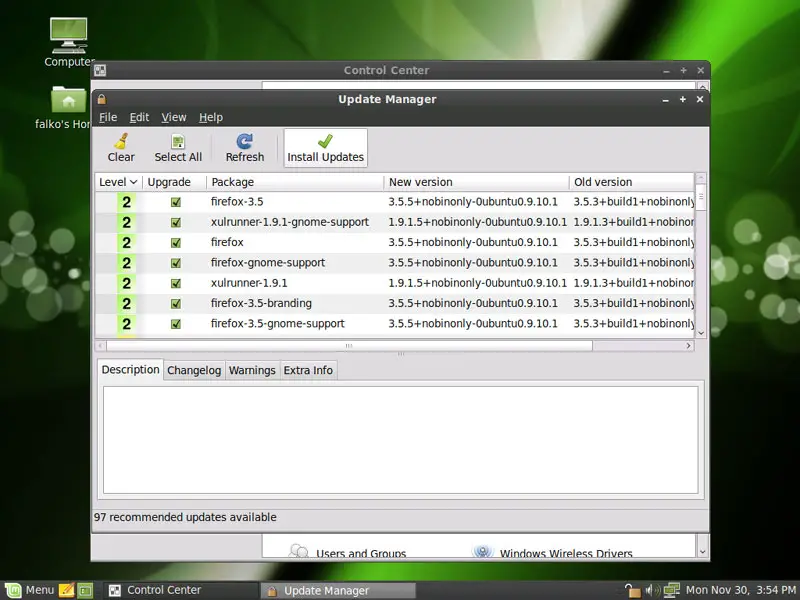This screenshot has height=600, width=800.
Task: Uncheck upgrade checkbox in the firefox row
Action: (176, 242)
